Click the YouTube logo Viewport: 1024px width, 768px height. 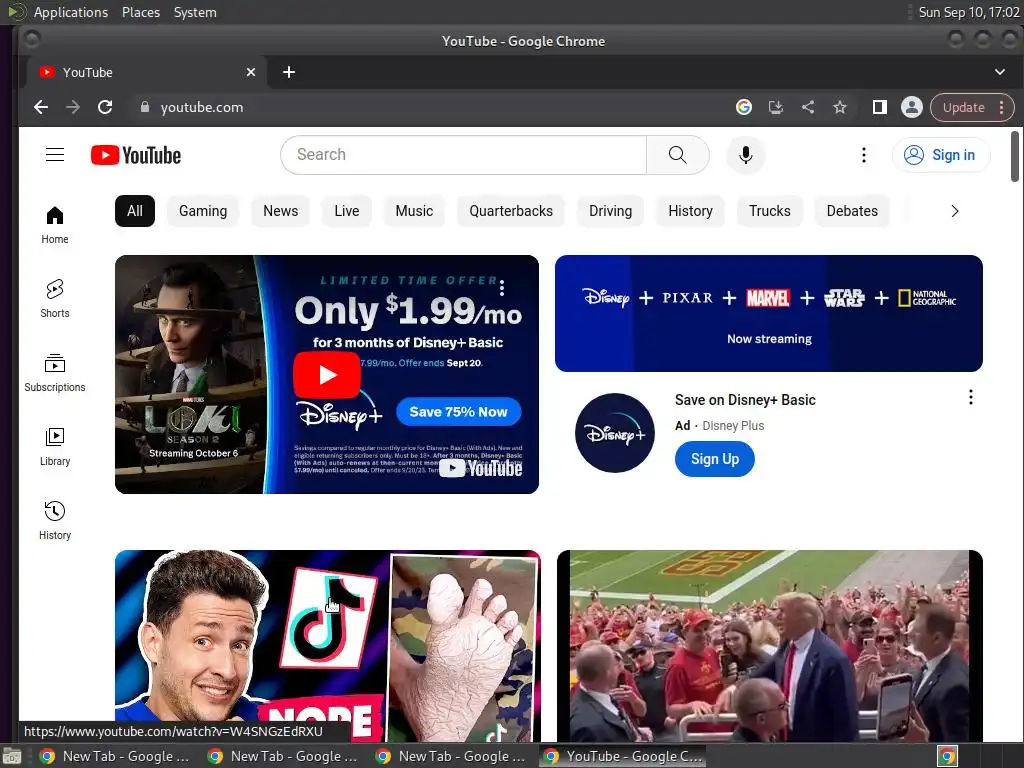point(136,155)
